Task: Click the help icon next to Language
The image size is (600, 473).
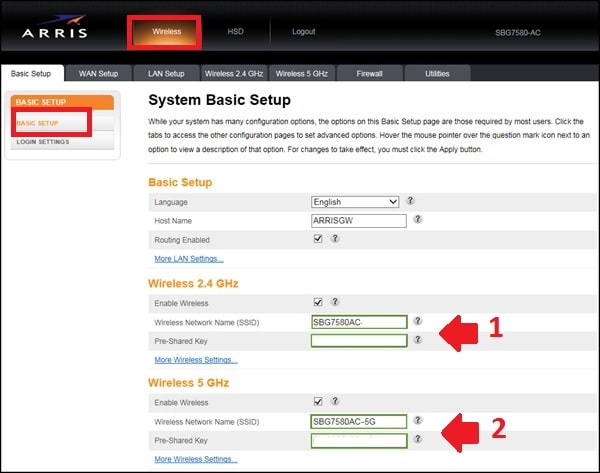Action: point(411,202)
